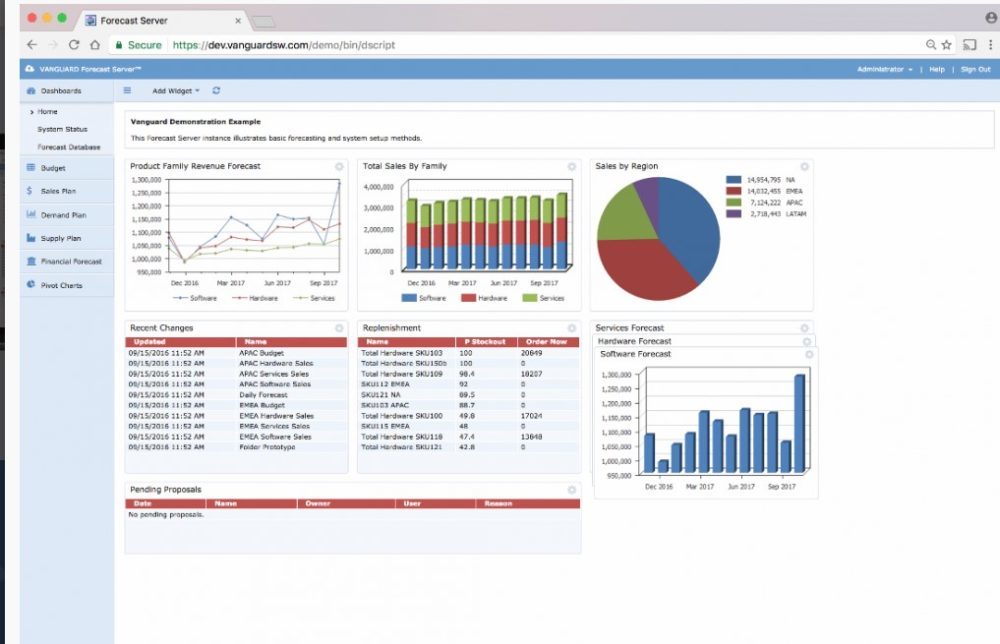Open the Administrator user dropdown
This screenshot has width=1000, height=644.
885,70
